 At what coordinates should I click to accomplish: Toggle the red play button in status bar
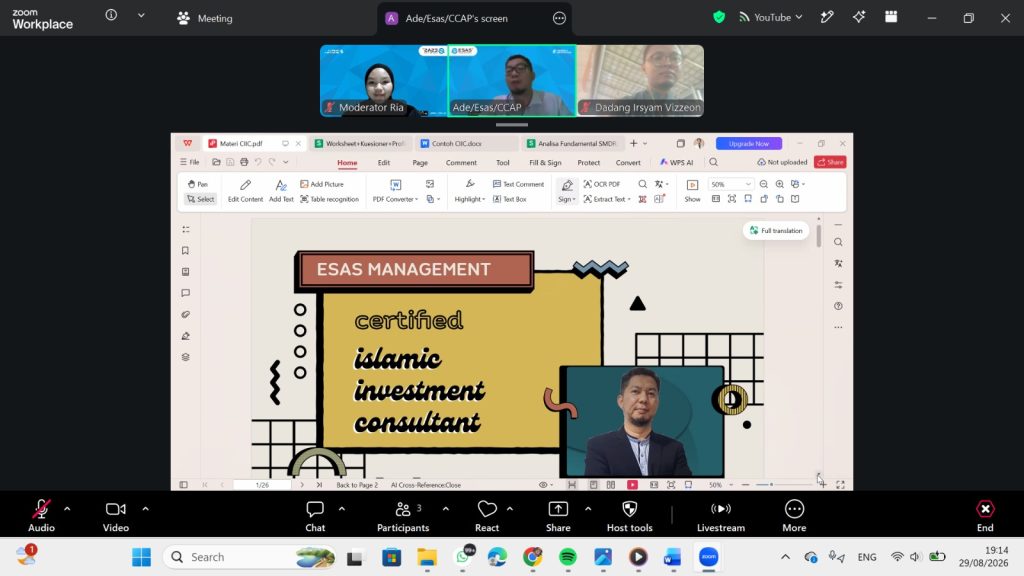click(x=632, y=485)
